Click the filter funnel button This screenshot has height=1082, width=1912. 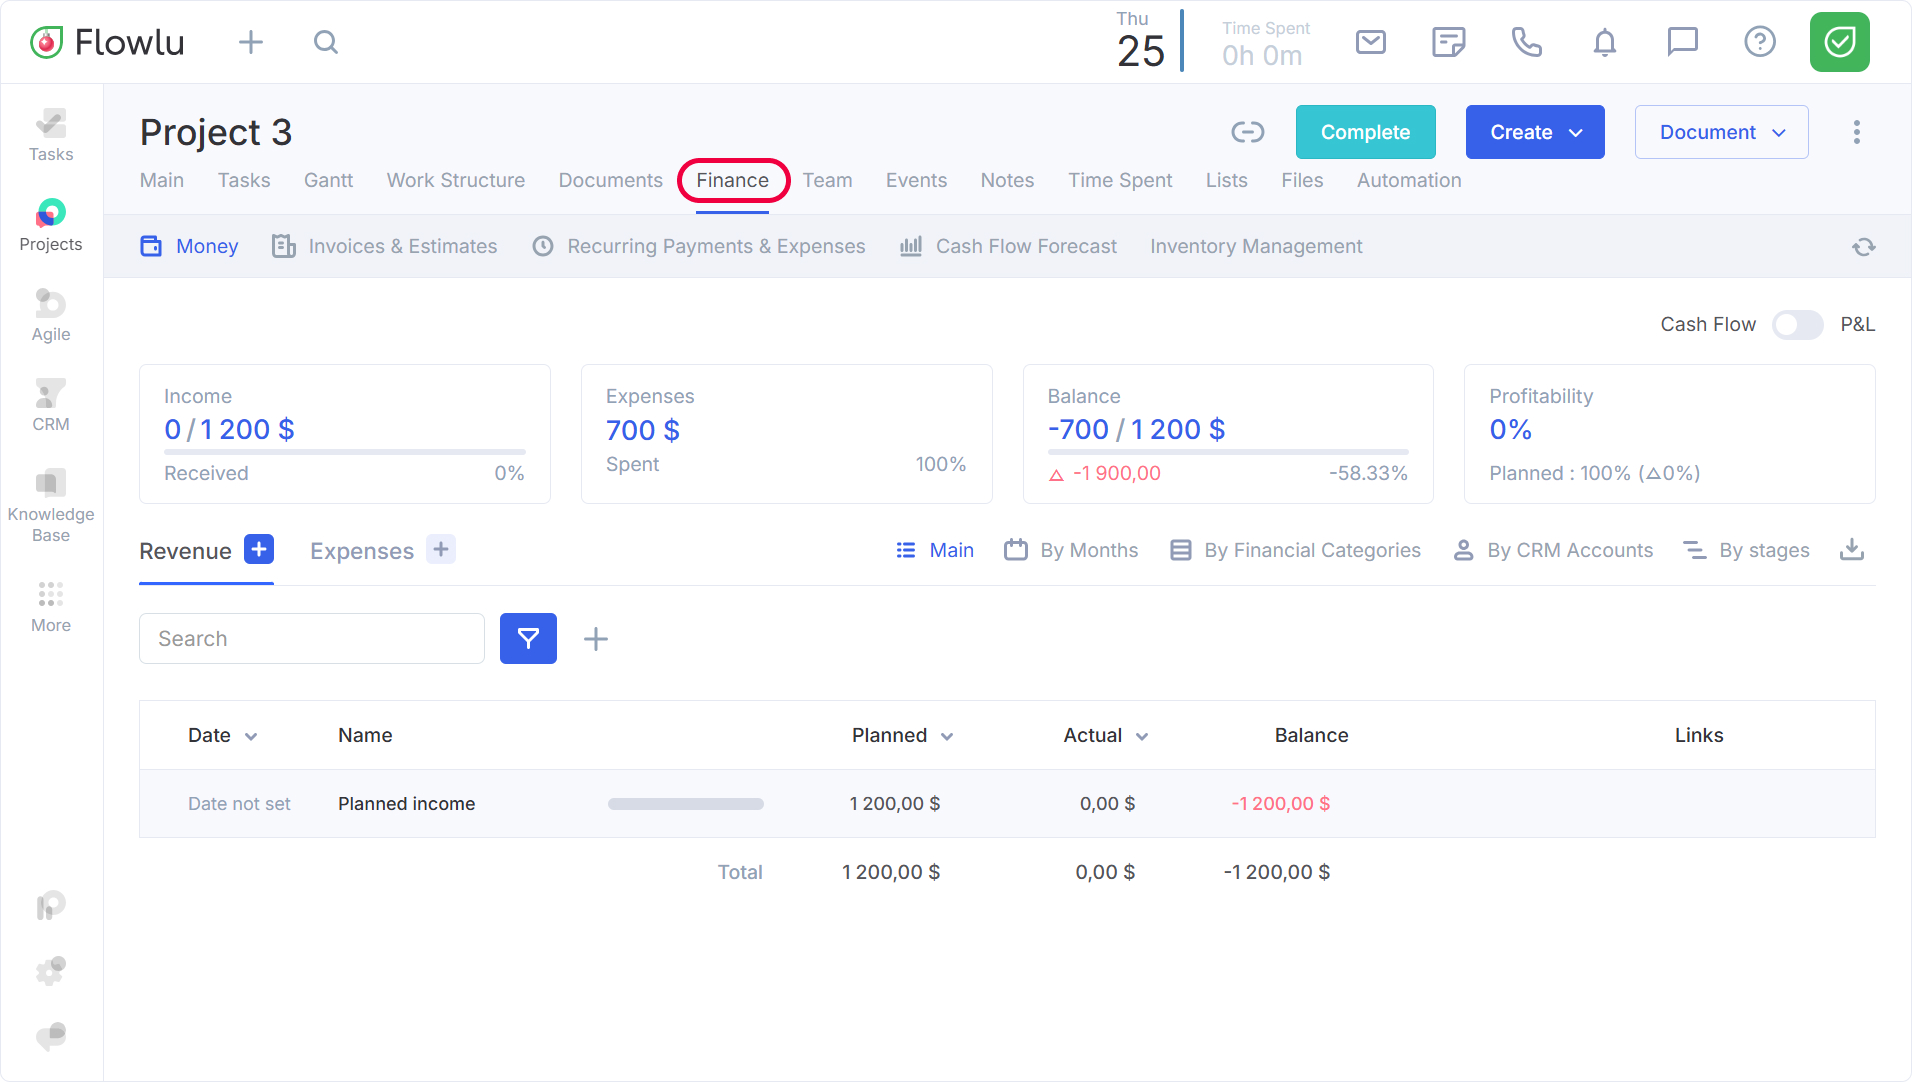click(x=528, y=639)
